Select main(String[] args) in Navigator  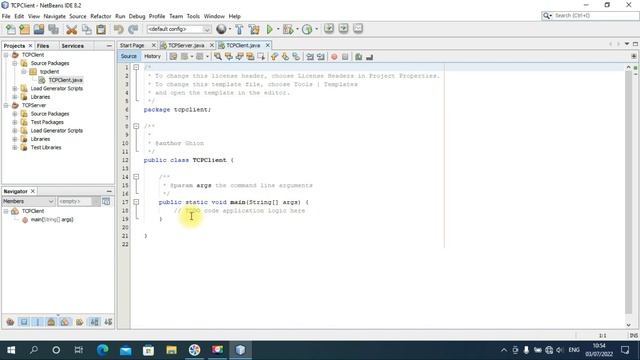[52, 220]
